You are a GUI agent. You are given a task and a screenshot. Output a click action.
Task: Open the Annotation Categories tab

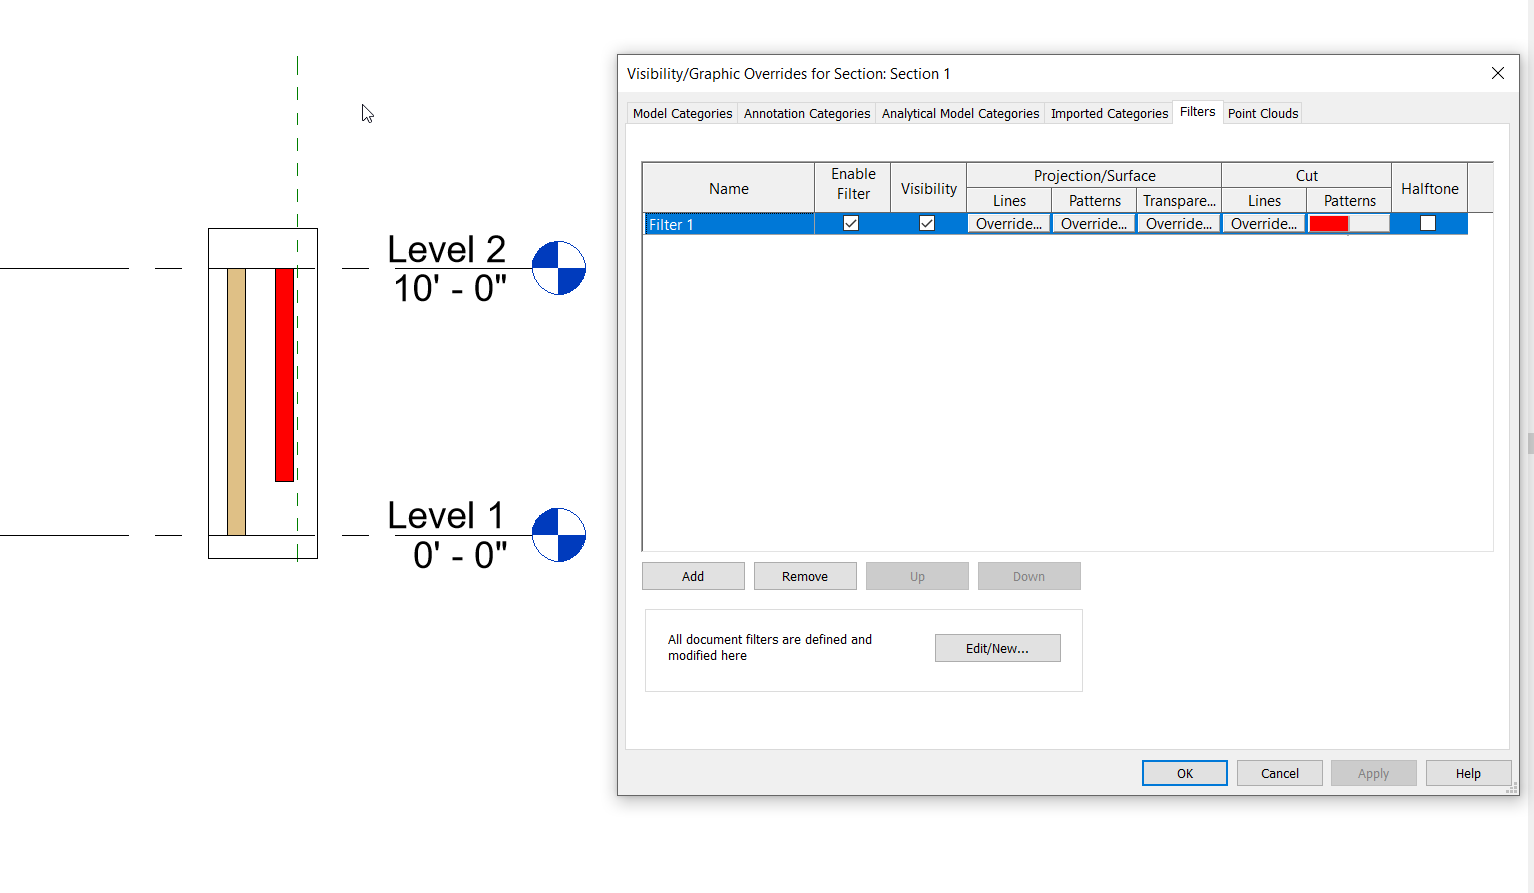point(806,113)
